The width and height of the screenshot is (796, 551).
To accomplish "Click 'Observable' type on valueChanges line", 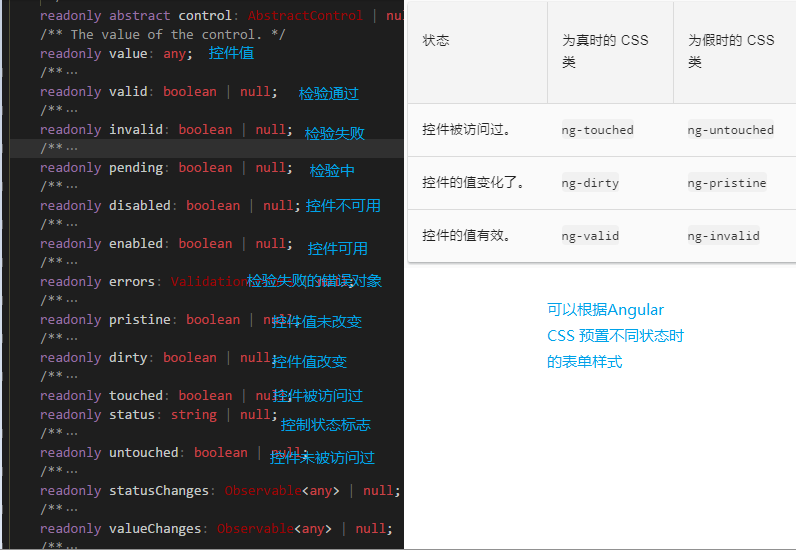I will coord(255,529).
